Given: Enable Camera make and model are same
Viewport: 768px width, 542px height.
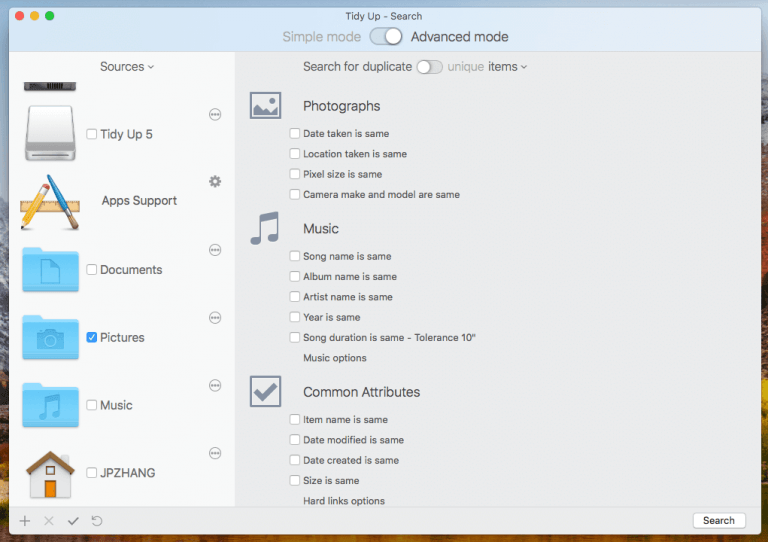Looking at the screenshot, I should pyautogui.click(x=295, y=194).
